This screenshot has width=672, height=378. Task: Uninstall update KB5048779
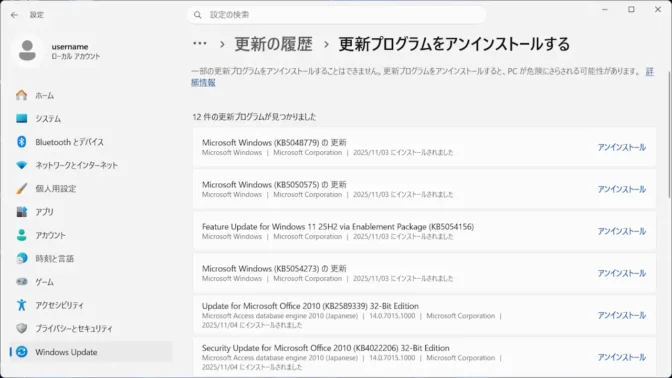click(621, 147)
